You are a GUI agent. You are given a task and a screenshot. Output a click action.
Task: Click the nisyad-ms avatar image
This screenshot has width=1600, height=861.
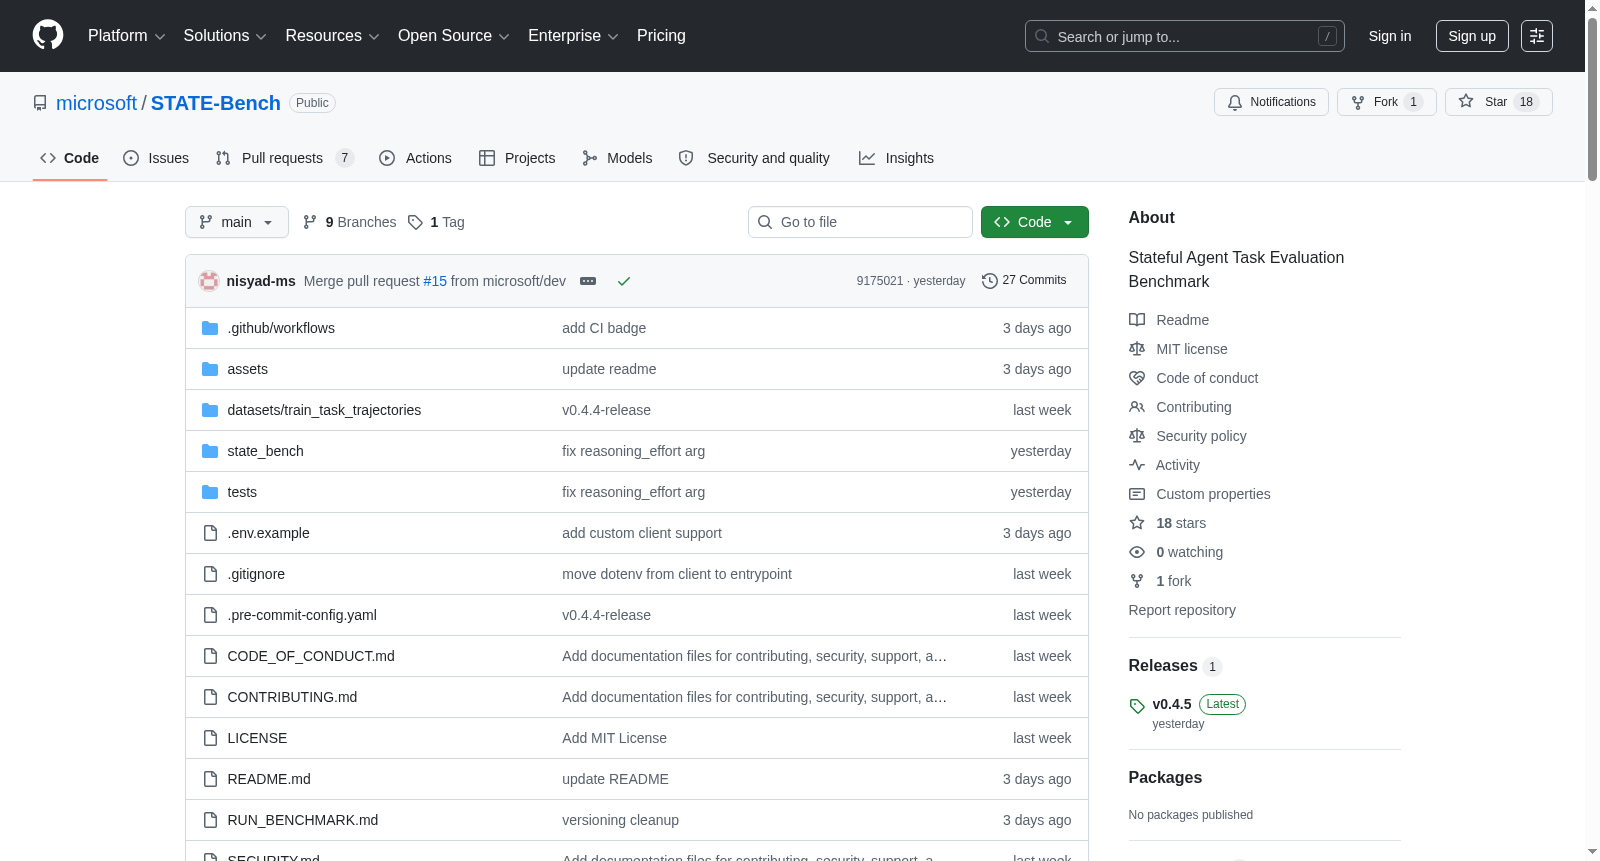[x=209, y=281]
